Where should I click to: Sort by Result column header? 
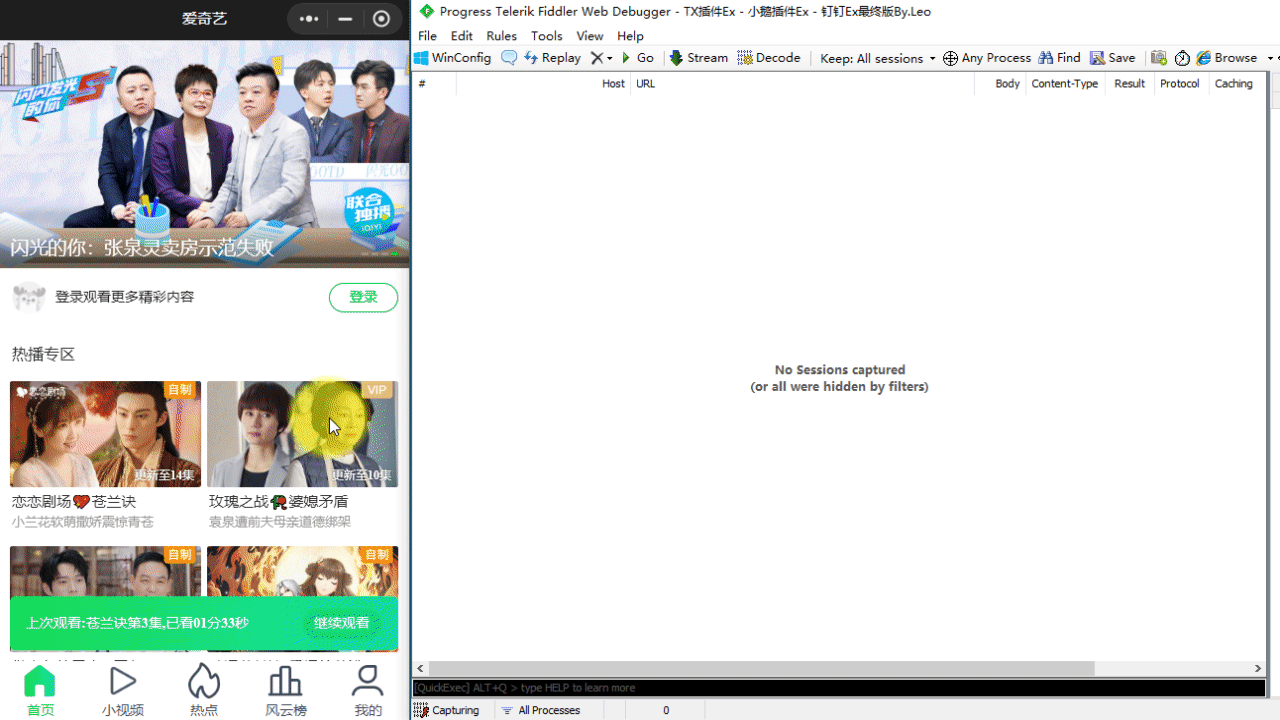point(1129,84)
